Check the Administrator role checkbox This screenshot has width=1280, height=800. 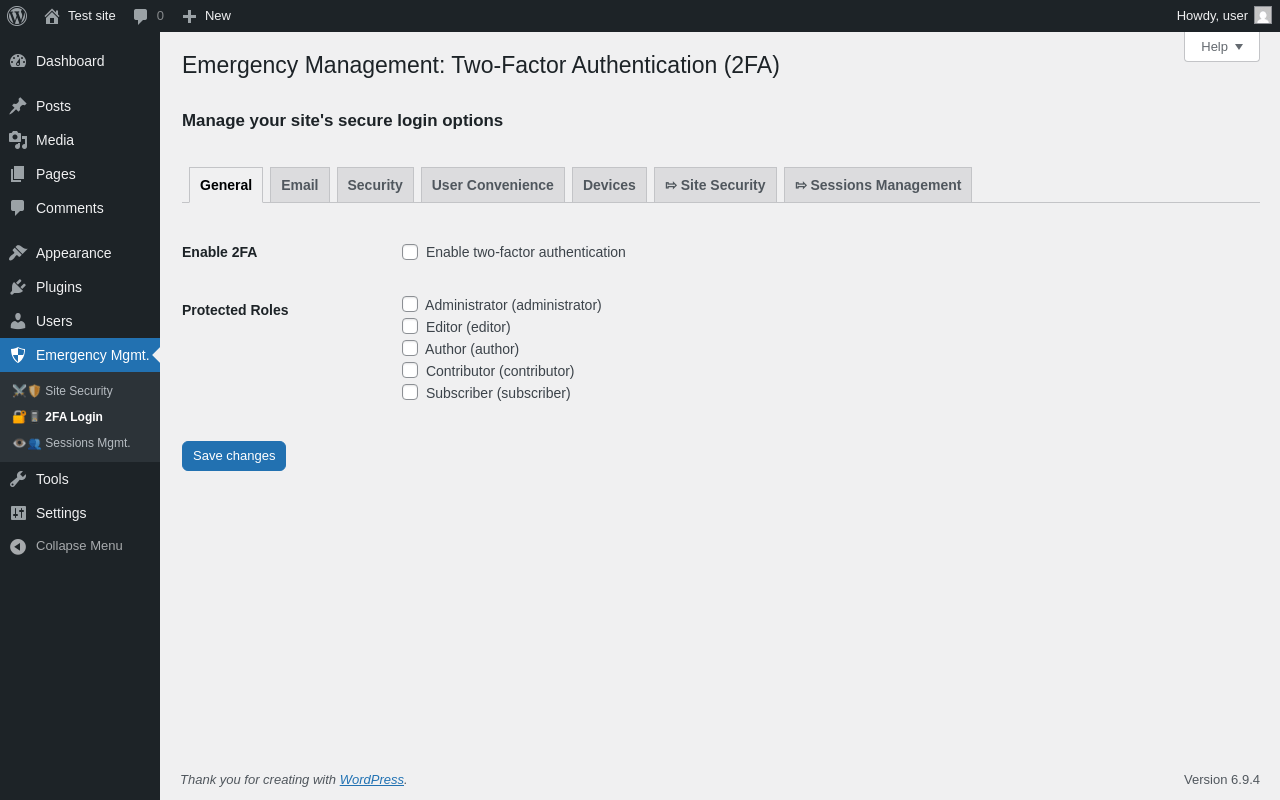click(x=410, y=304)
